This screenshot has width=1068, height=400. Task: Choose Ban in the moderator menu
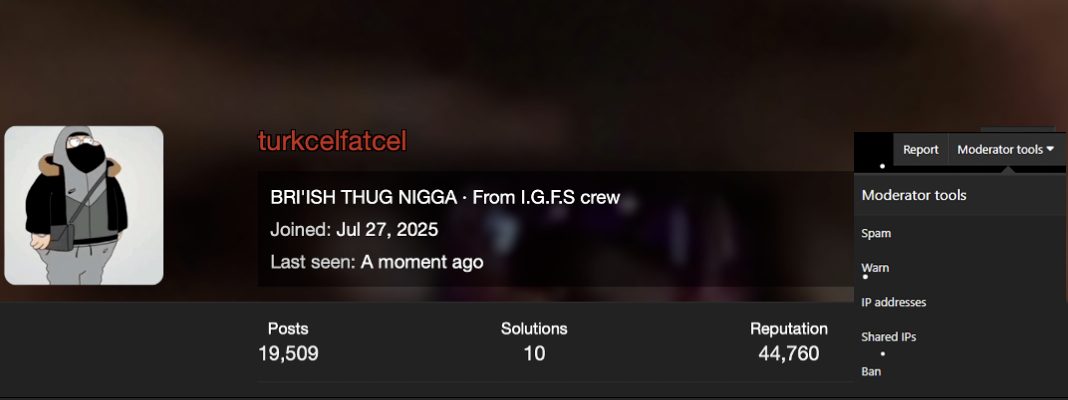pyautogui.click(x=870, y=371)
